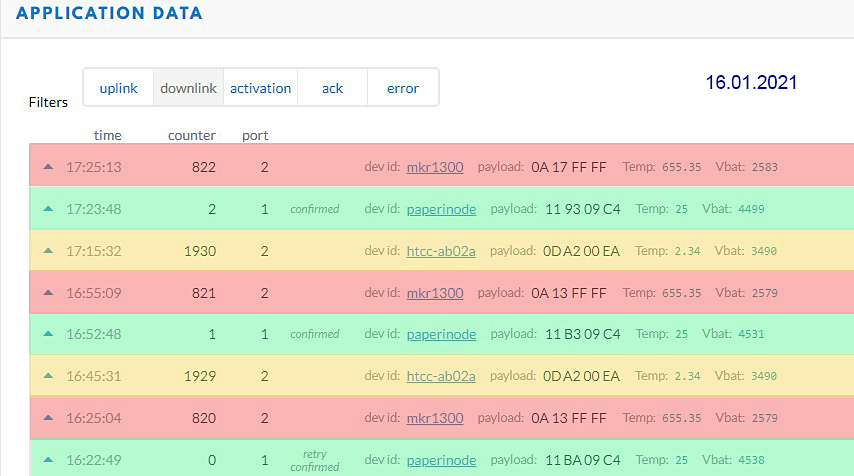Image resolution: width=854 pixels, height=476 pixels.
Task: Toggle the downlink filter
Action: pyautogui.click(x=189, y=88)
